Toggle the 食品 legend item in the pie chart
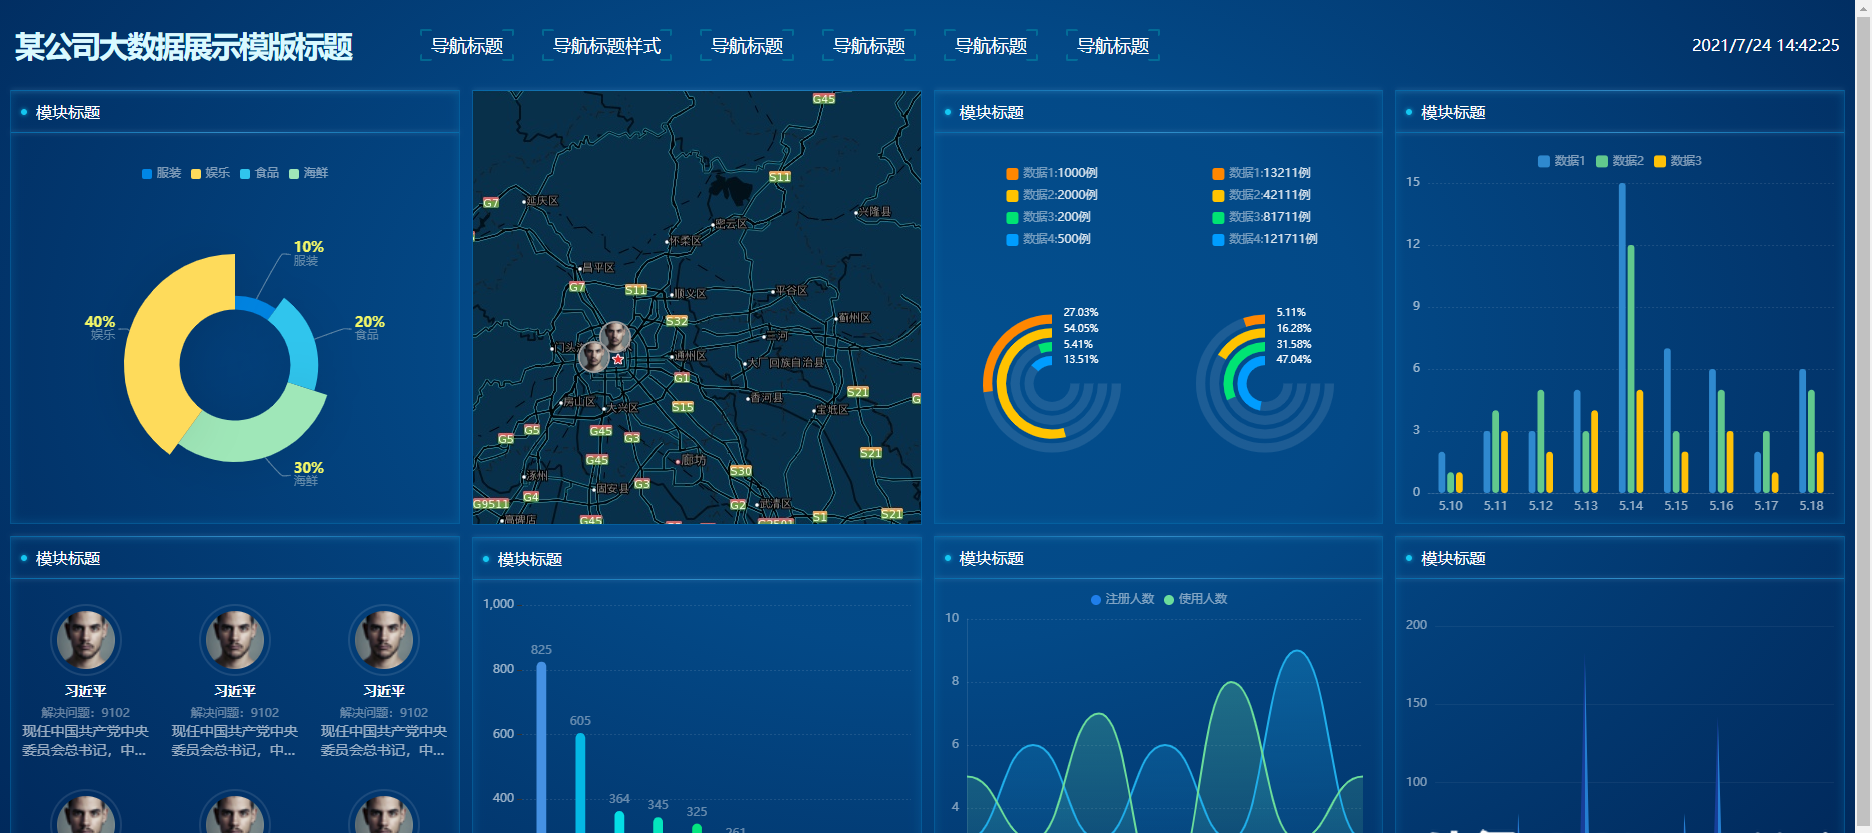 [260, 173]
